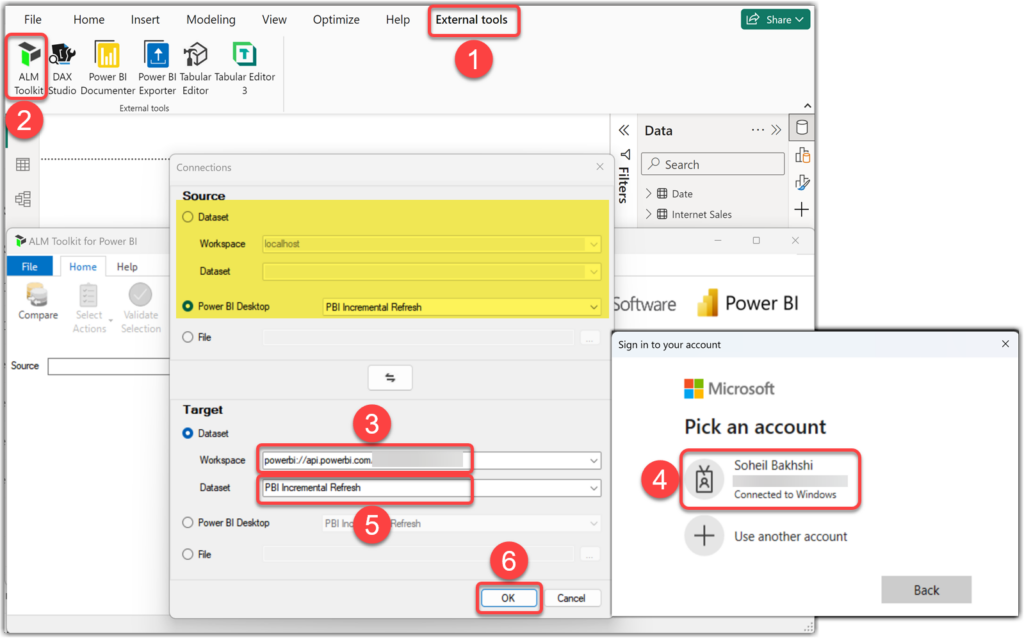Click Validate Selection in ALM Toolkit

point(140,308)
